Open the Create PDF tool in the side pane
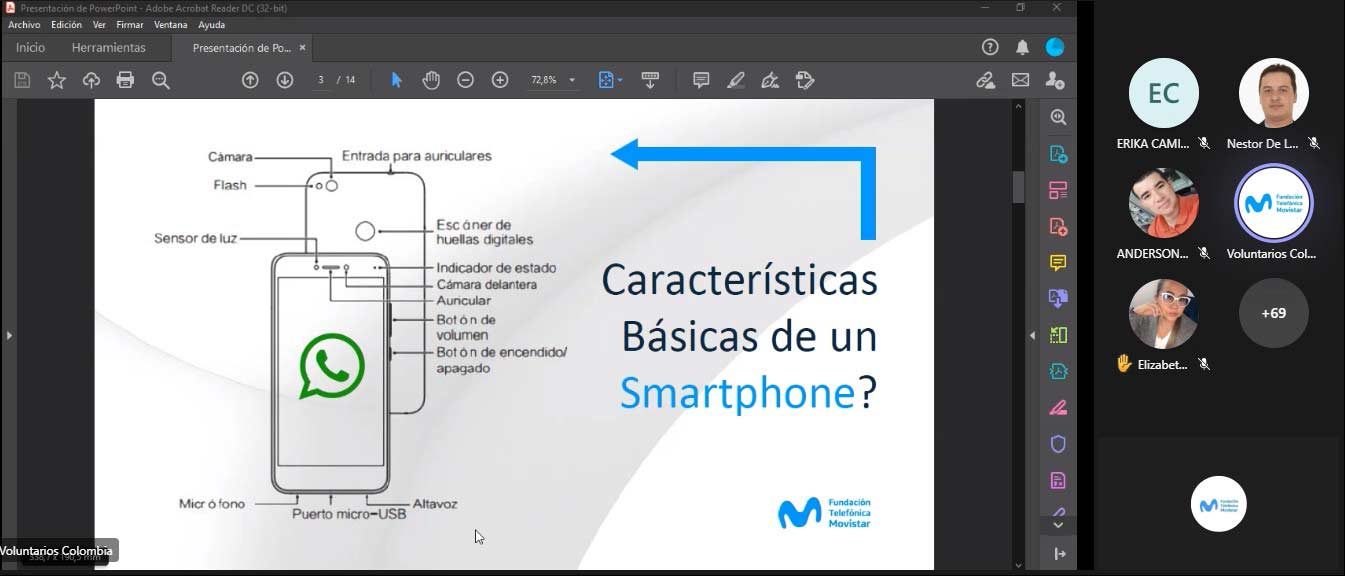Viewport: 1345px width, 576px height. coord(1058,226)
